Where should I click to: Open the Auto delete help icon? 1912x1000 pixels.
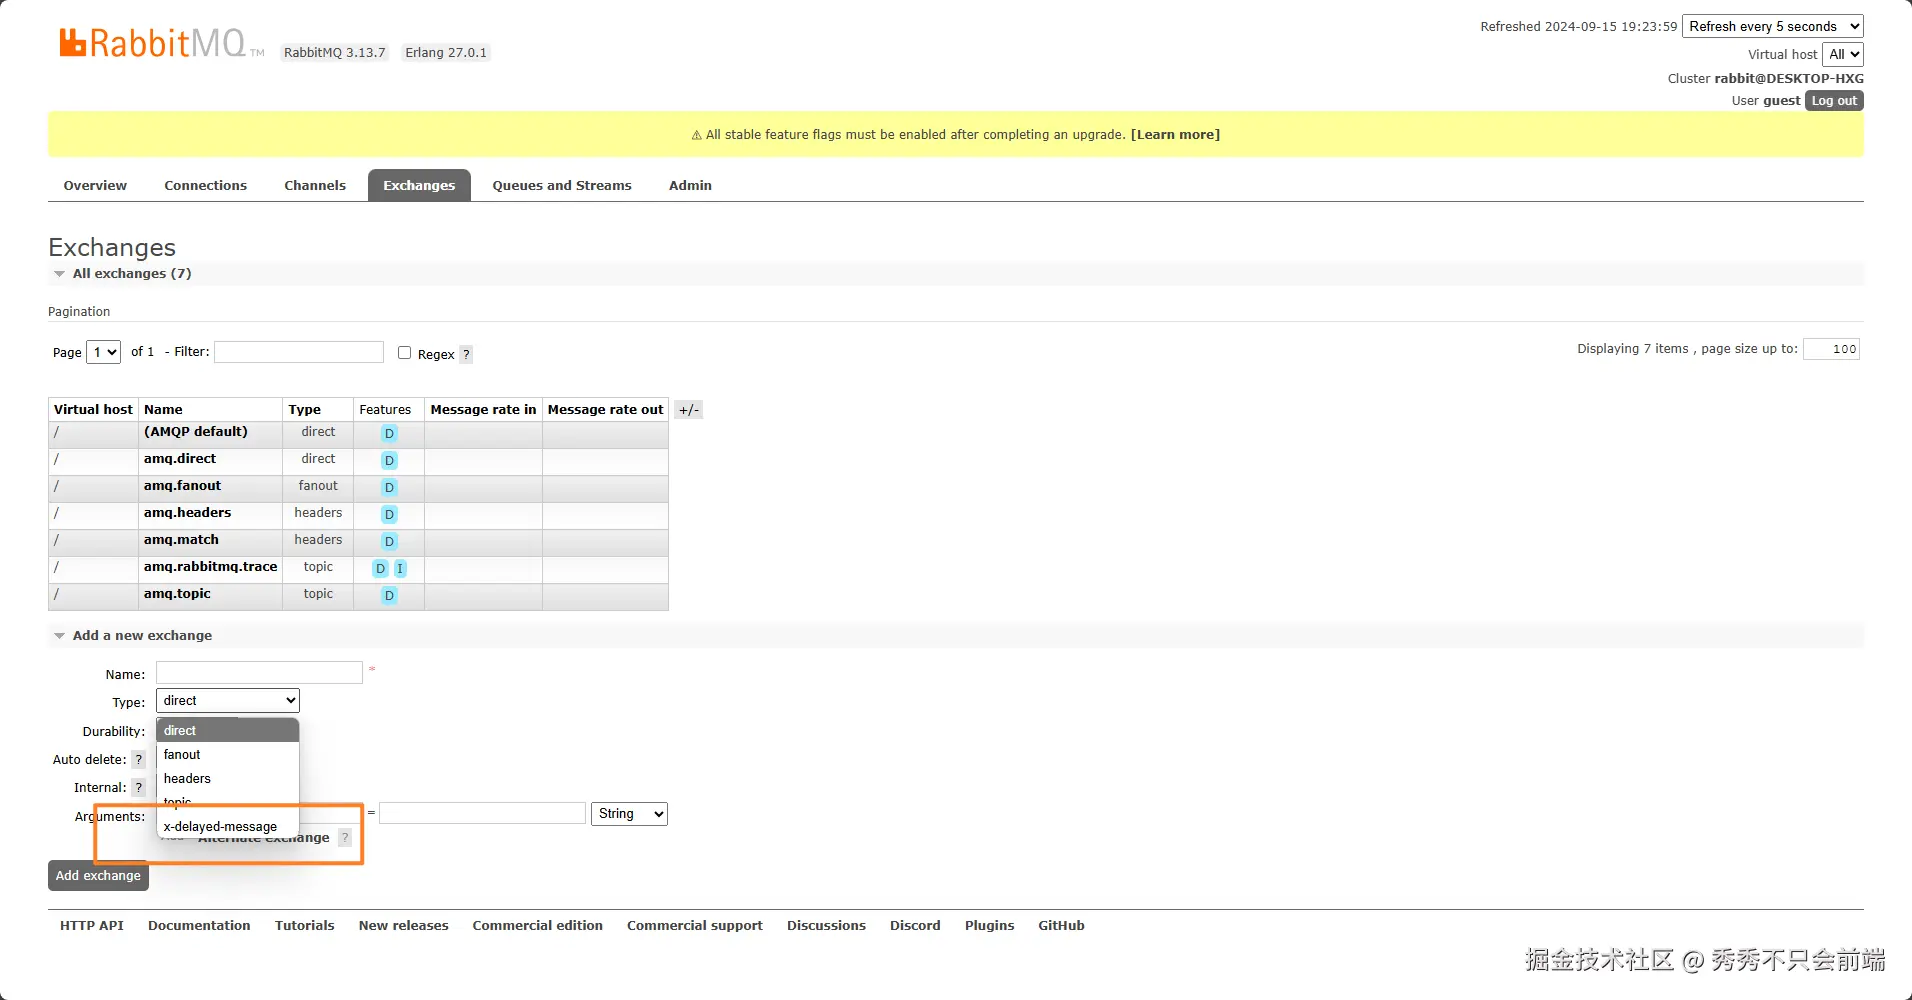[139, 760]
